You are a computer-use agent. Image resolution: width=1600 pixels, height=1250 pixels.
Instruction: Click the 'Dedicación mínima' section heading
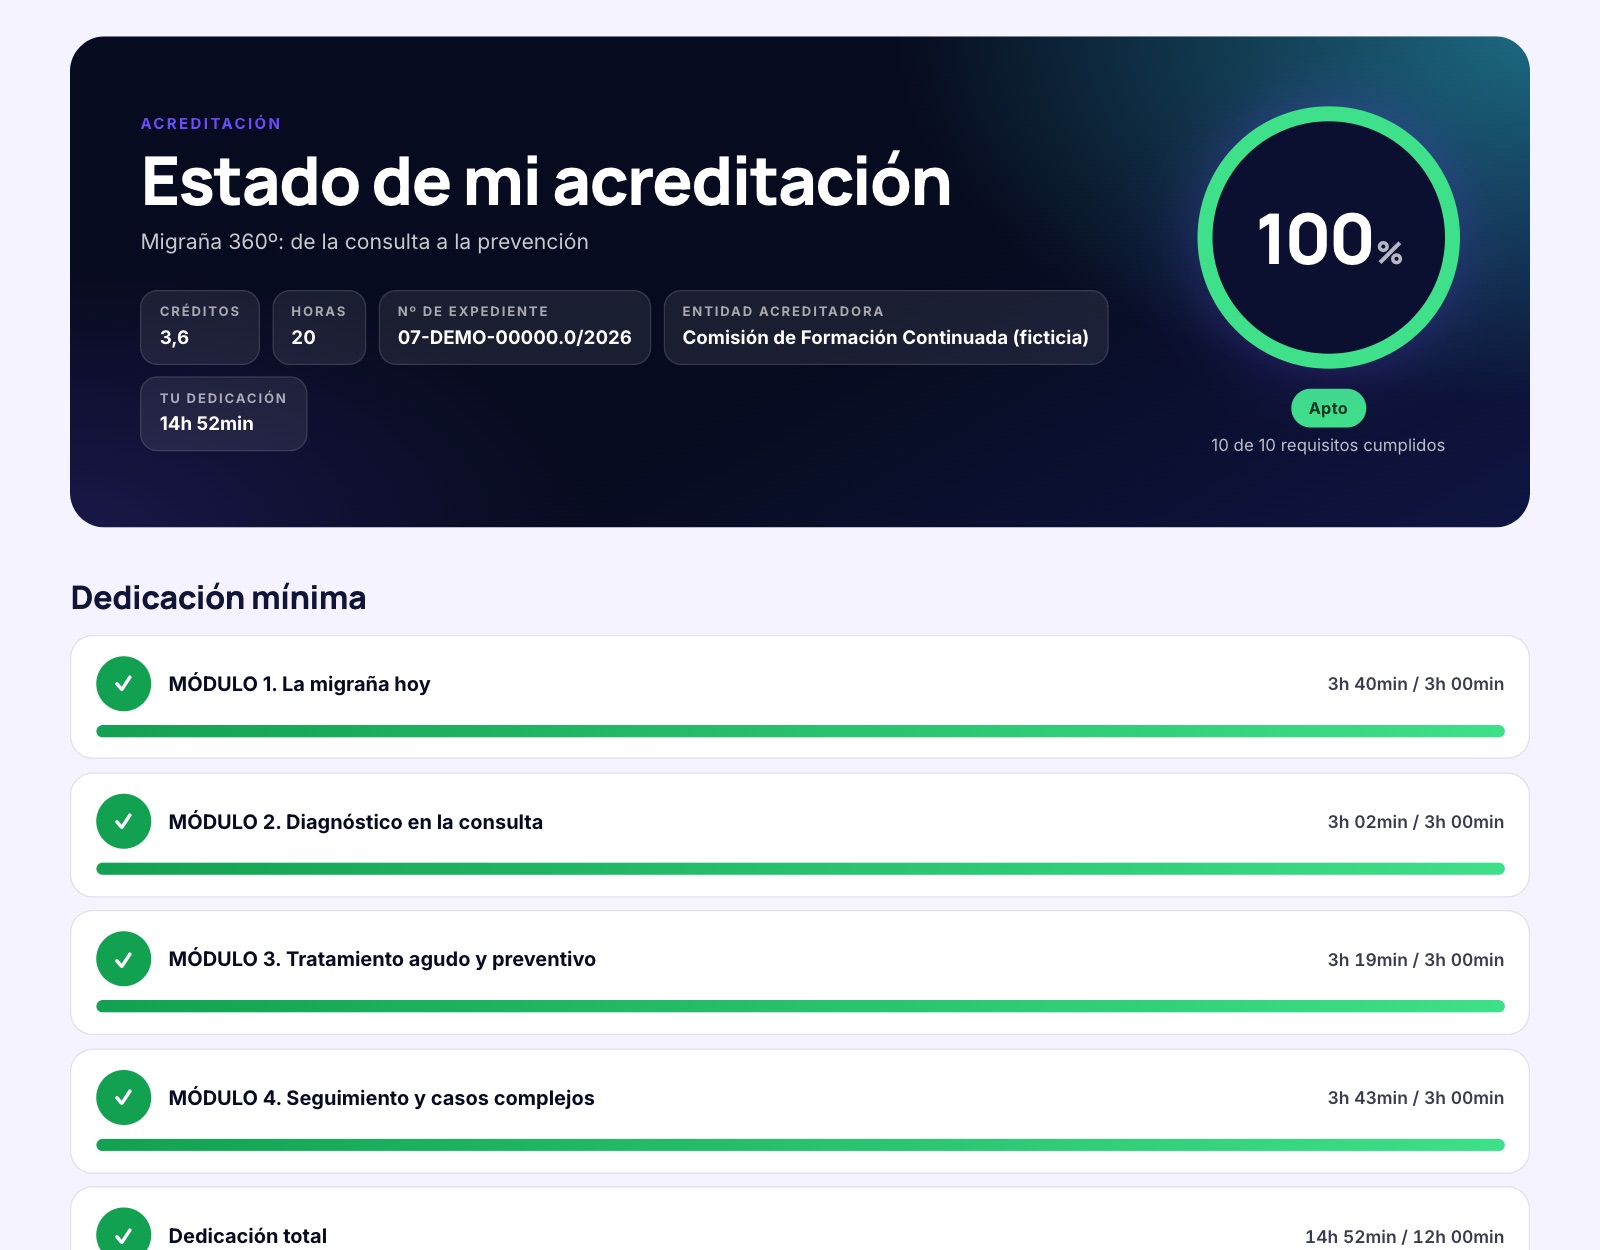click(218, 598)
